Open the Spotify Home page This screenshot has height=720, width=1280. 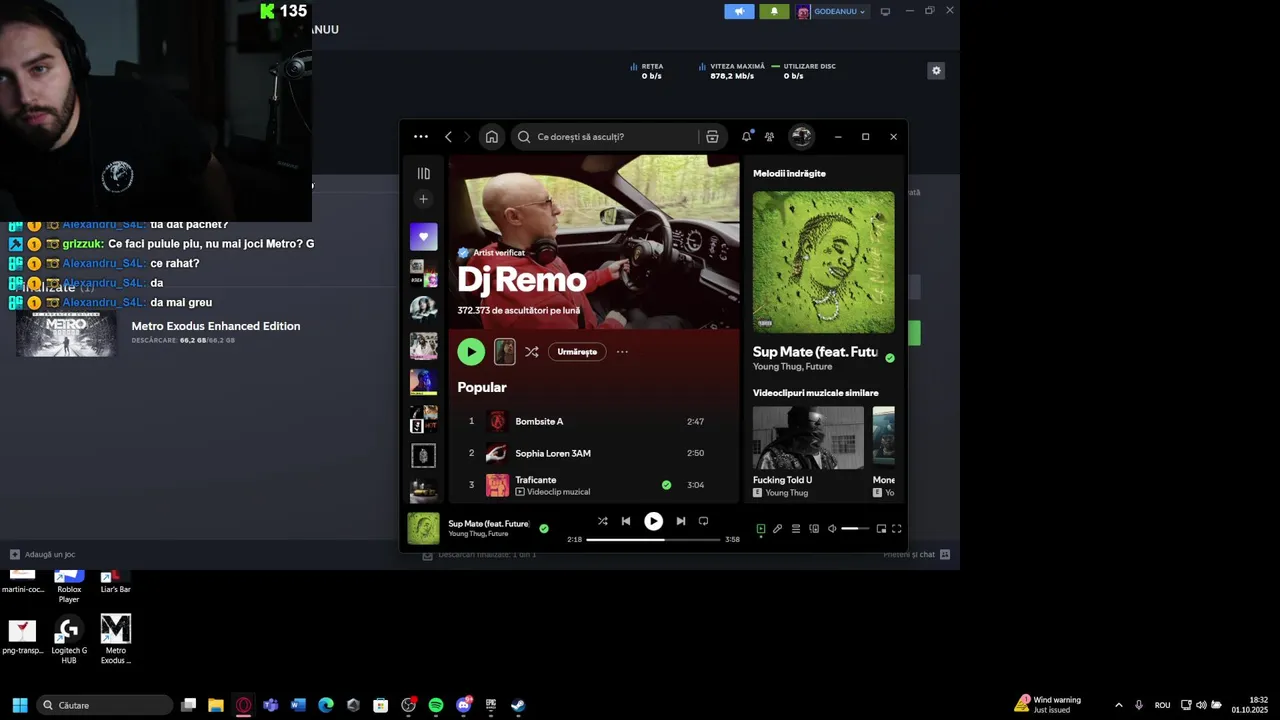pyautogui.click(x=491, y=137)
